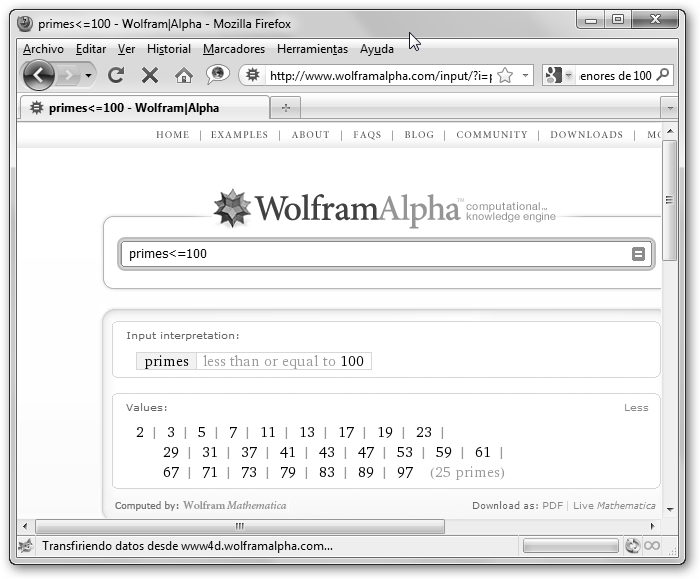700x579 pixels.
Task: Open the back/forward history dropdown arrow
Action: 89,76
